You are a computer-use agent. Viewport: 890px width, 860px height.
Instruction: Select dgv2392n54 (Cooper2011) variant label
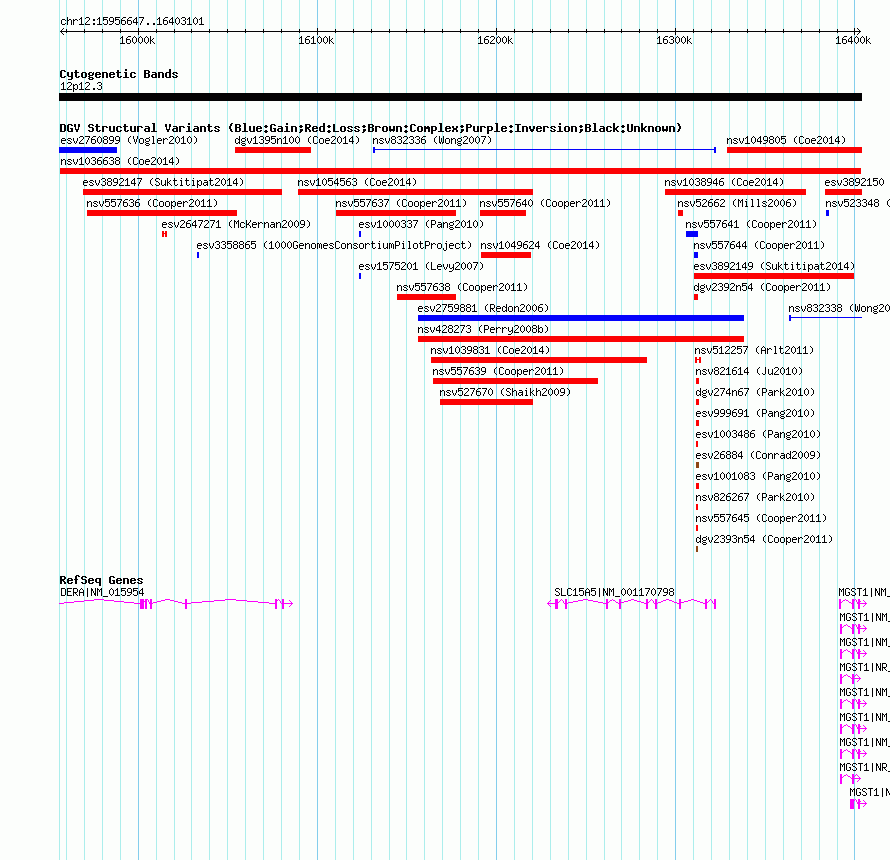click(x=762, y=287)
